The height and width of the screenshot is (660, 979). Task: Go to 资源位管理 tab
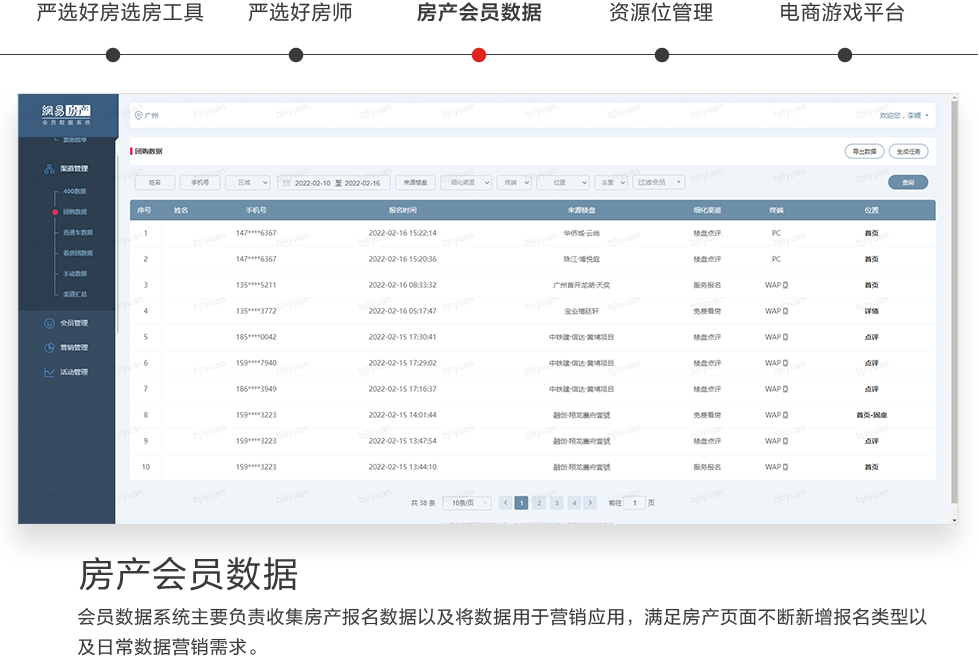661,12
